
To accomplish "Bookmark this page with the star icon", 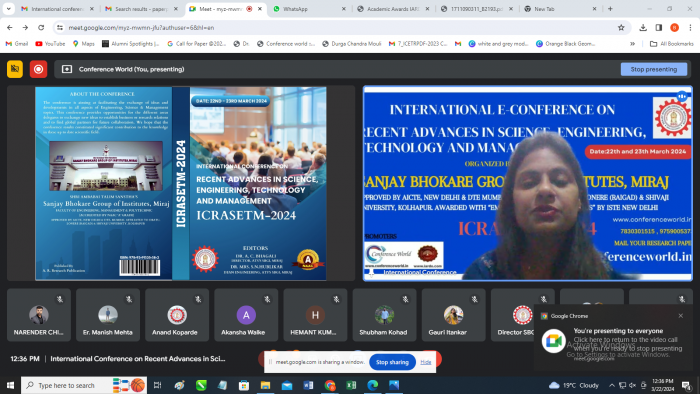I will pyautogui.click(x=621, y=28).
